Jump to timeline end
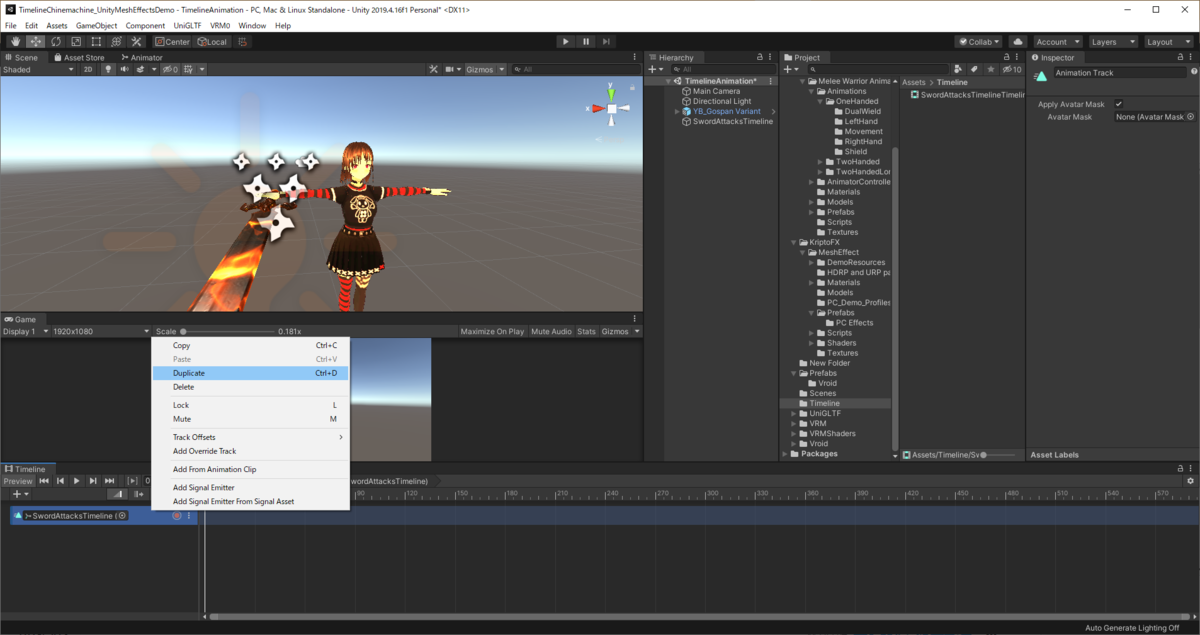Viewport: 1200px width, 635px height. pos(110,481)
